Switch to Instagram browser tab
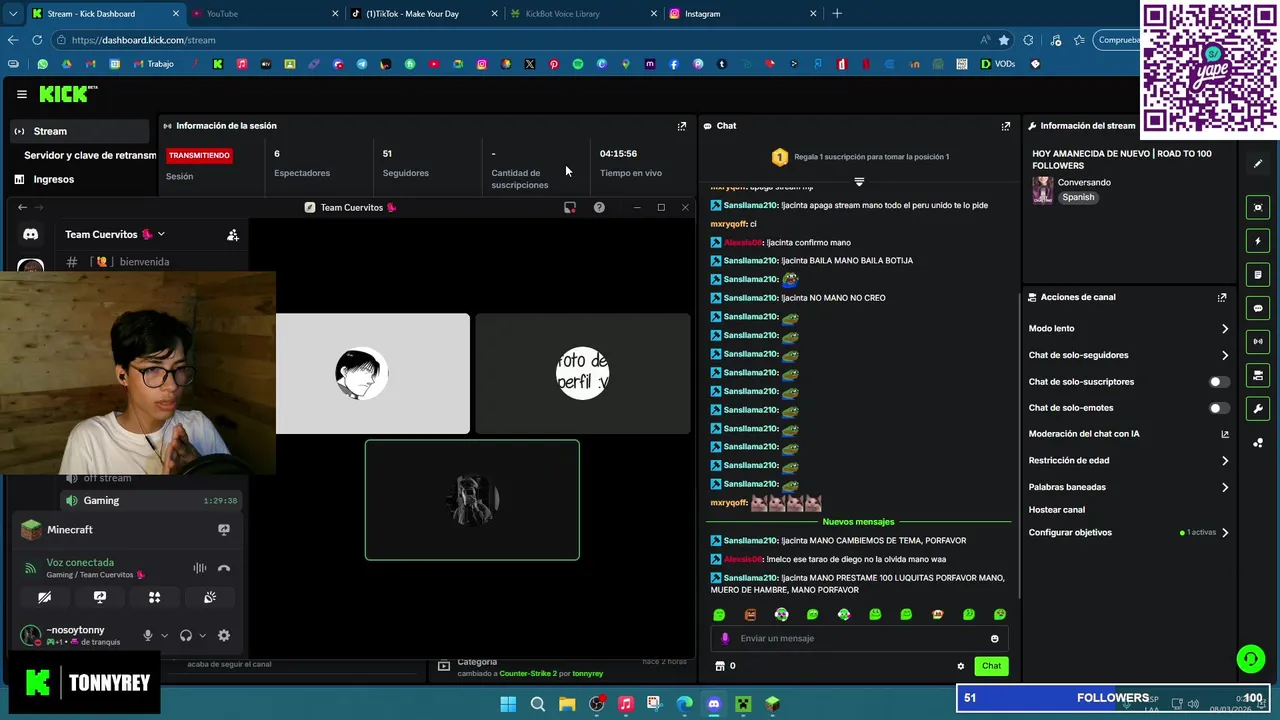This screenshot has width=1280, height=720. [742, 14]
